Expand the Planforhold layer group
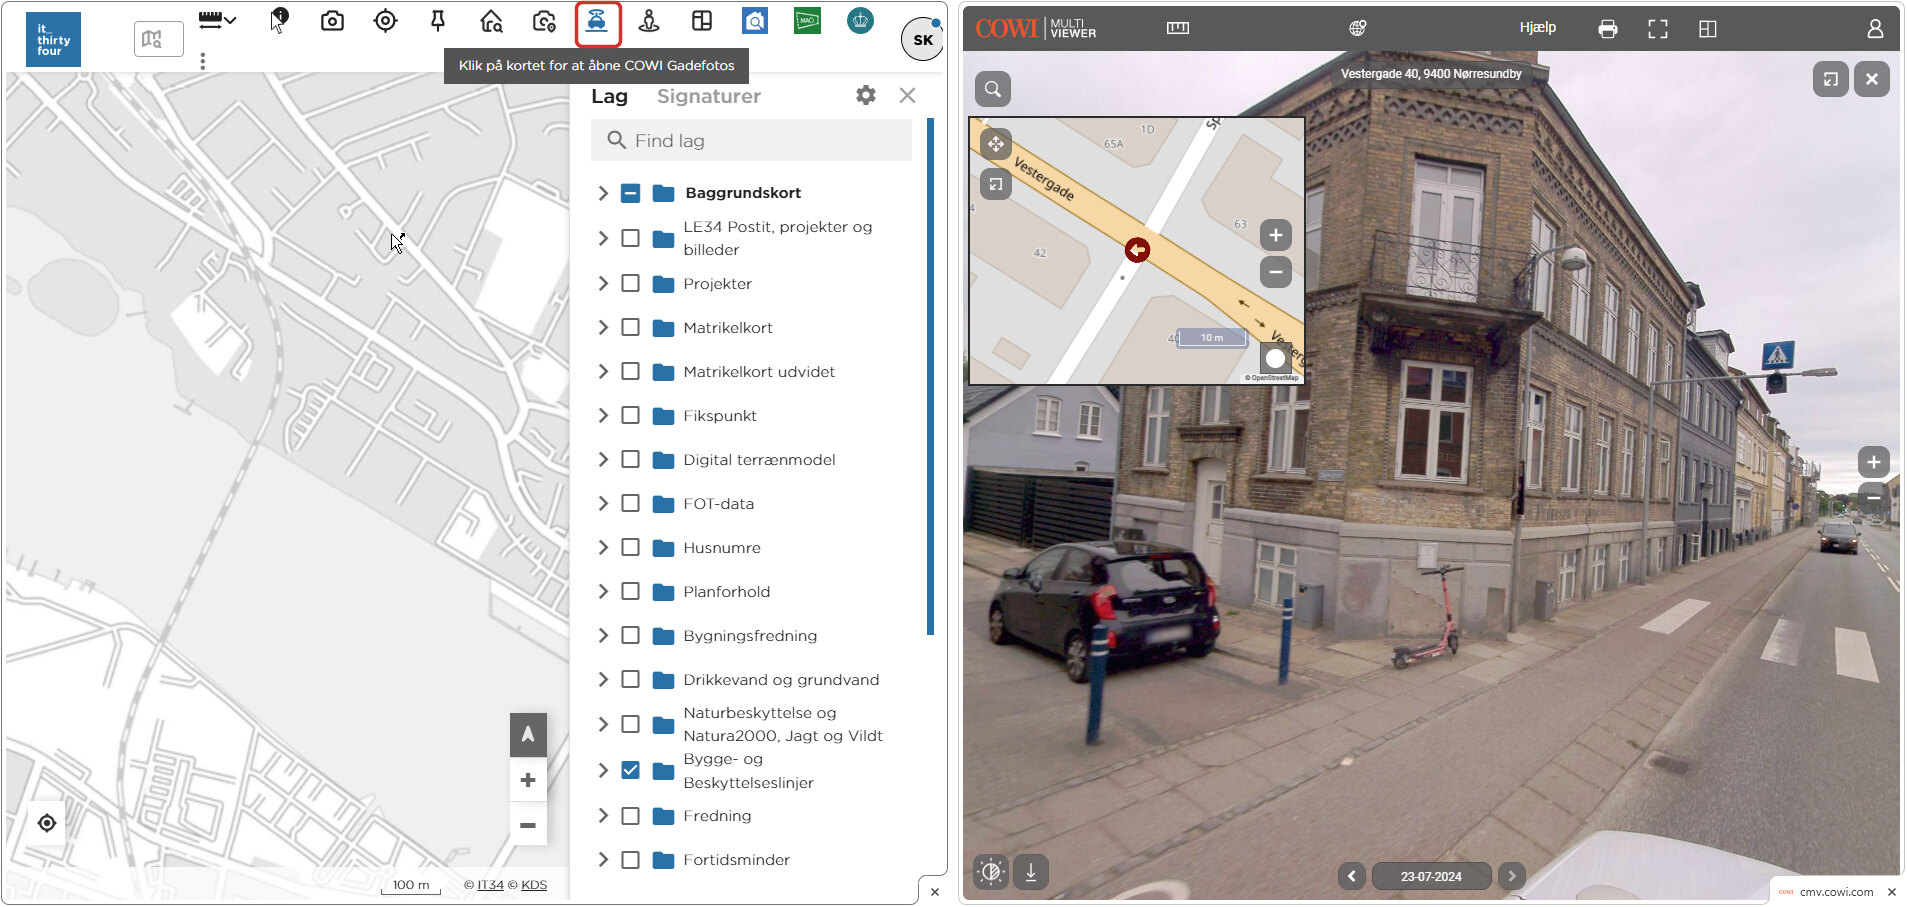 click(603, 591)
